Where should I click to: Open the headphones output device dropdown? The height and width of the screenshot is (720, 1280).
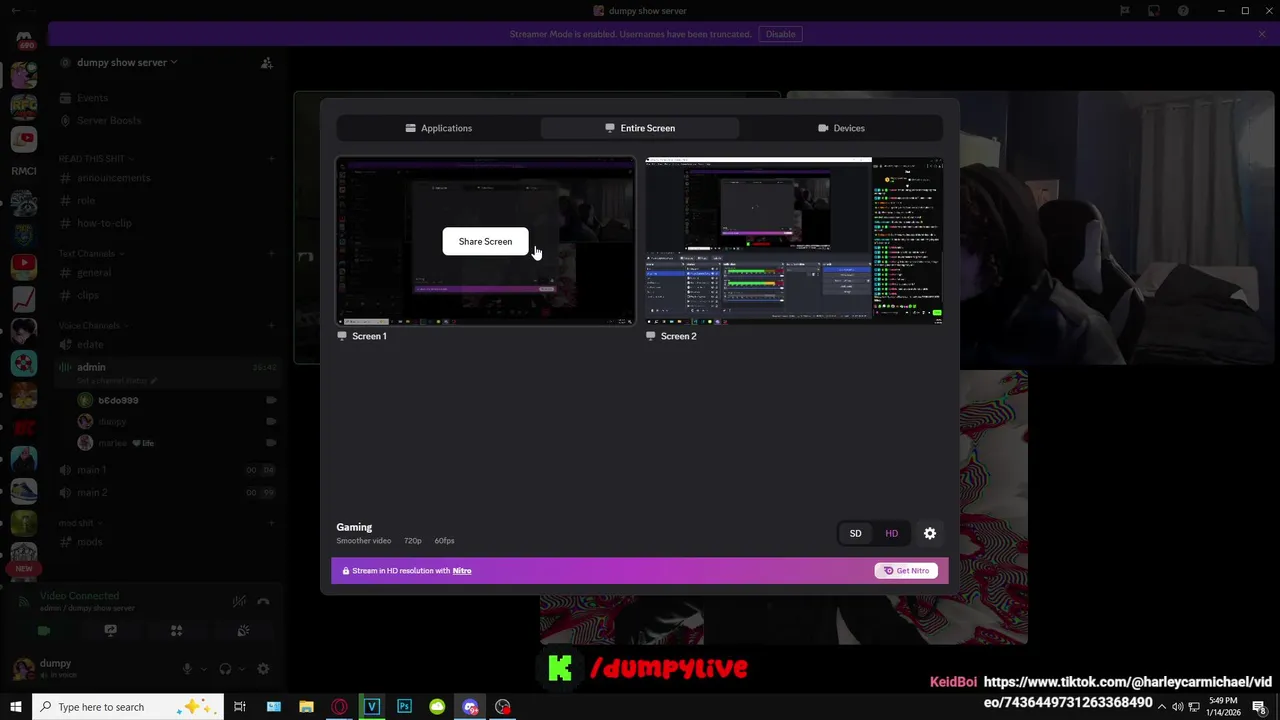[242, 669]
